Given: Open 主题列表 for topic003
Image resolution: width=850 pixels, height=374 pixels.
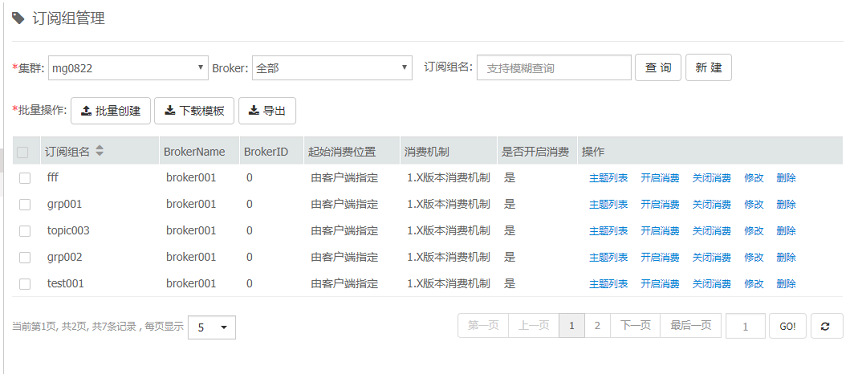Looking at the screenshot, I should coord(608,230).
